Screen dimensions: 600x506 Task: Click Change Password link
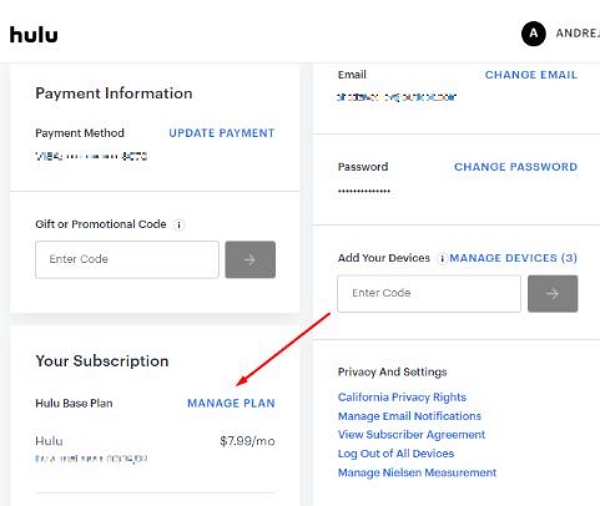[x=515, y=167]
